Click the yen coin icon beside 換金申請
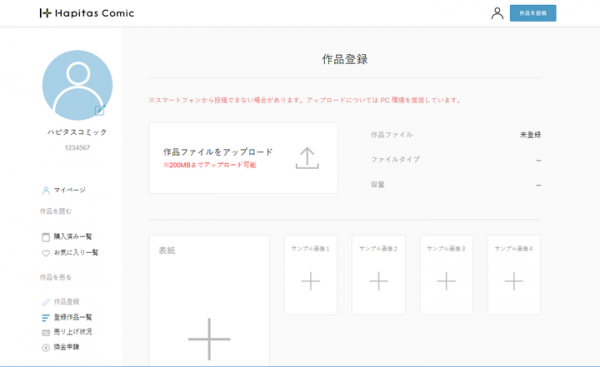 pos(46,347)
